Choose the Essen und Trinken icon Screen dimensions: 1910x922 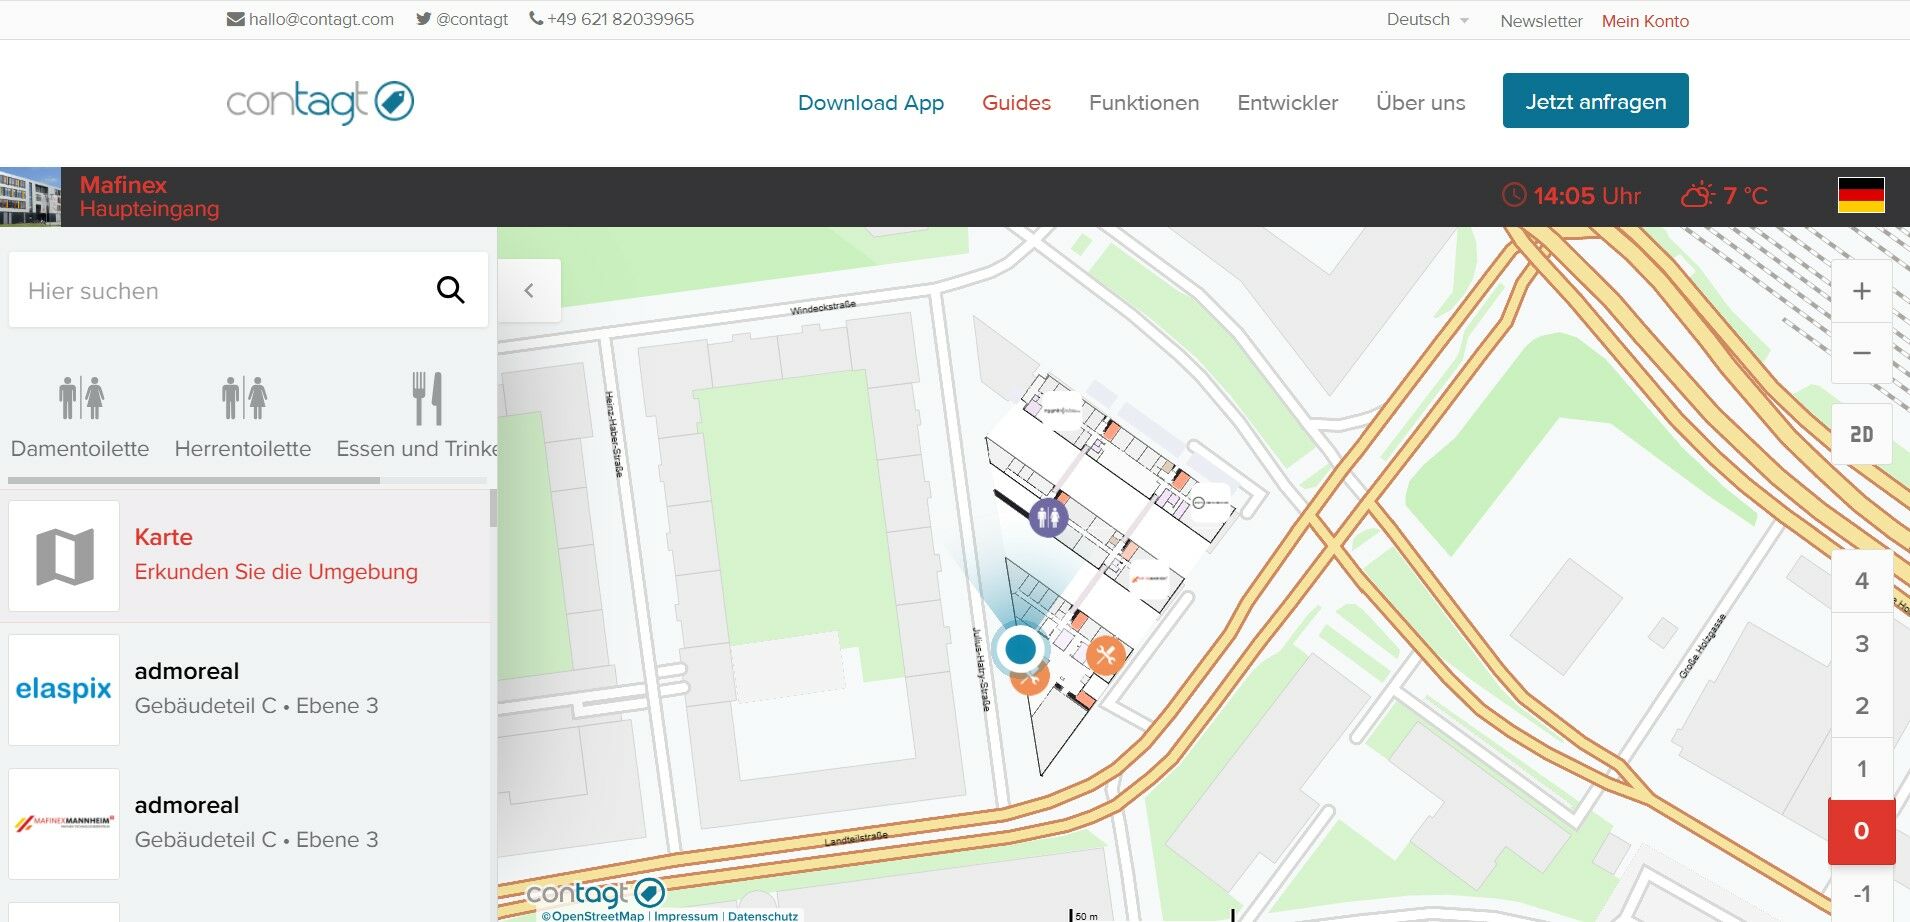click(427, 398)
